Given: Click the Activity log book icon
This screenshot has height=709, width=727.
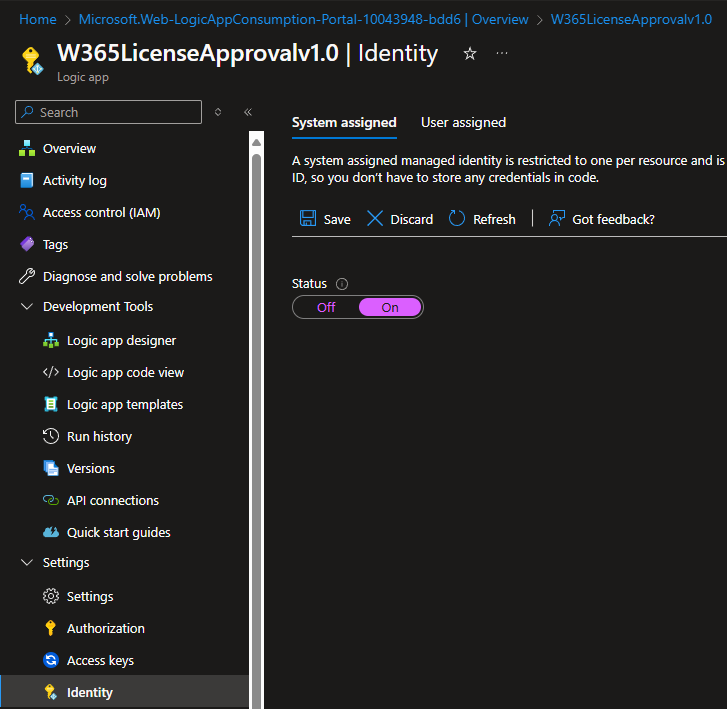Looking at the screenshot, I should (27, 180).
